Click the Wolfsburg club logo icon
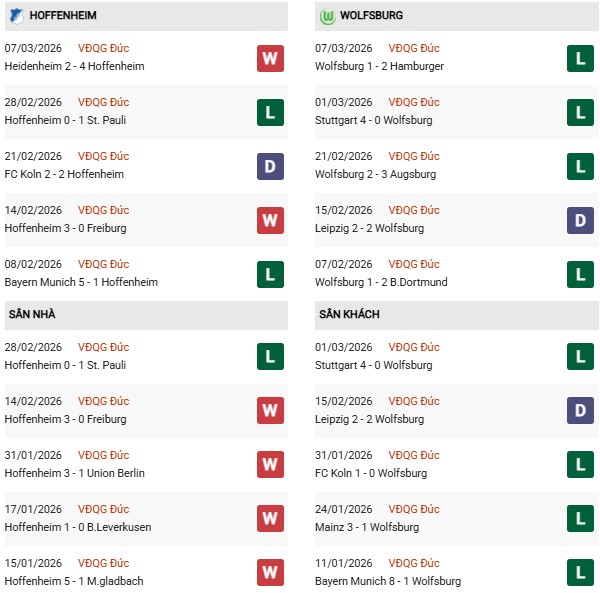Viewport: 600px width, 593px height. coord(327,17)
